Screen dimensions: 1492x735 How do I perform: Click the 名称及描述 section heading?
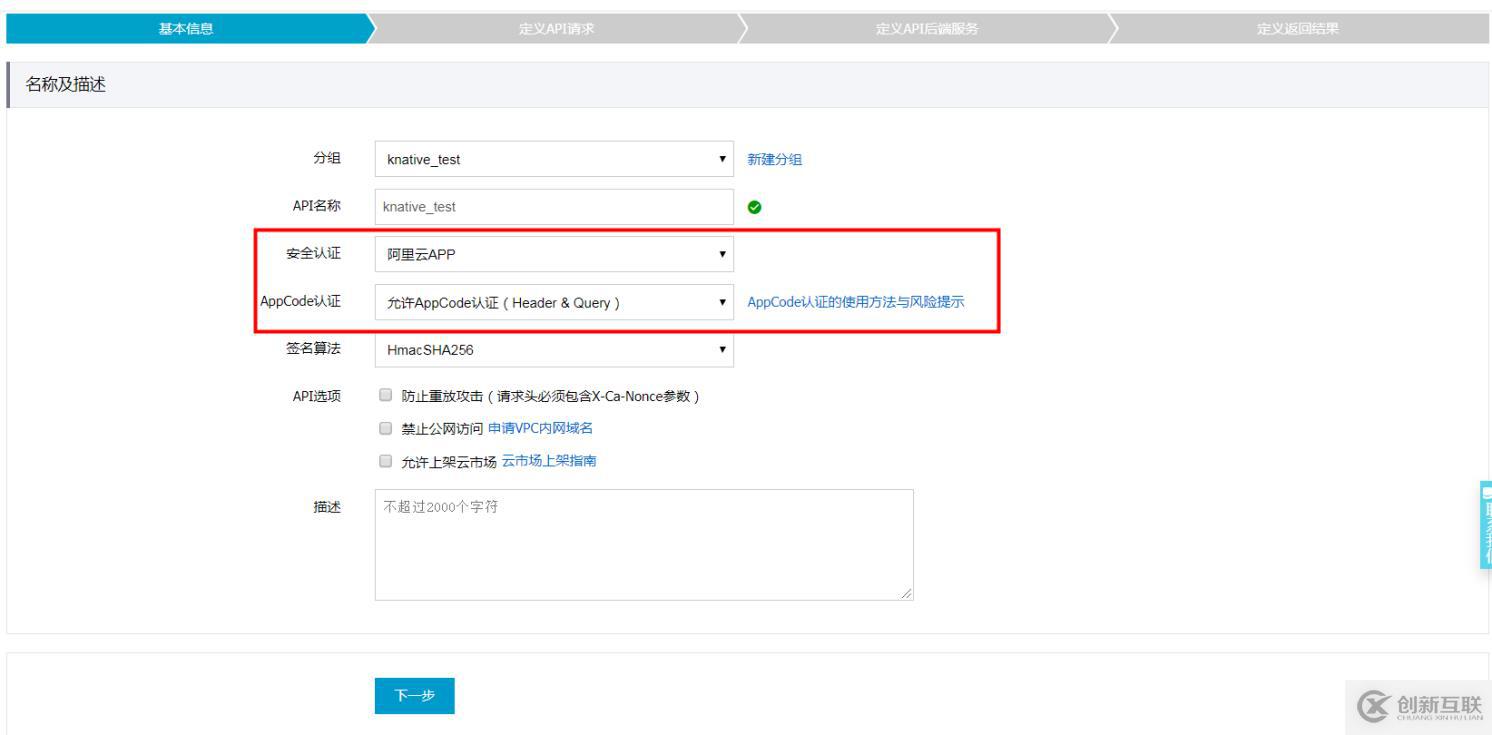pos(66,85)
